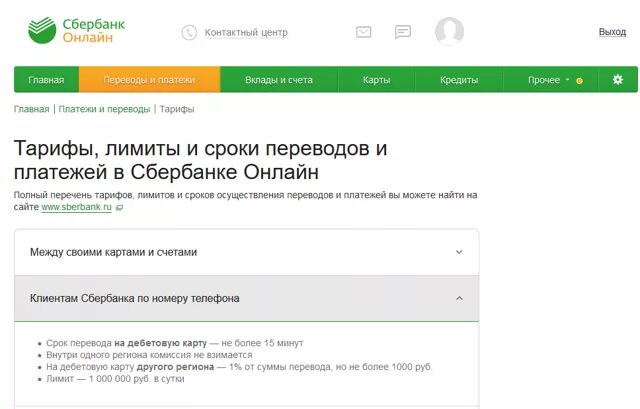
Task: Click the page title Тарифы, лимиты и сроки
Action: point(200,160)
